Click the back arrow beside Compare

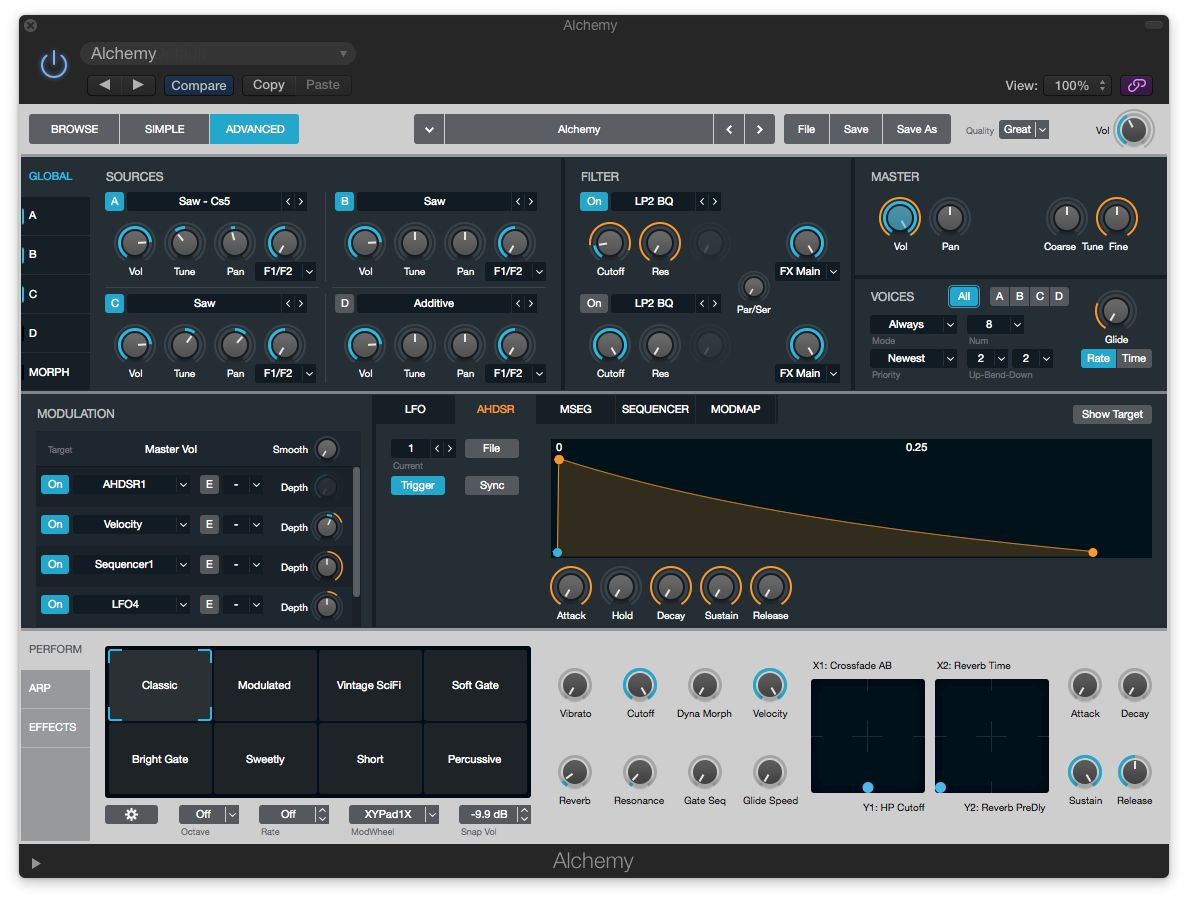(x=104, y=85)
